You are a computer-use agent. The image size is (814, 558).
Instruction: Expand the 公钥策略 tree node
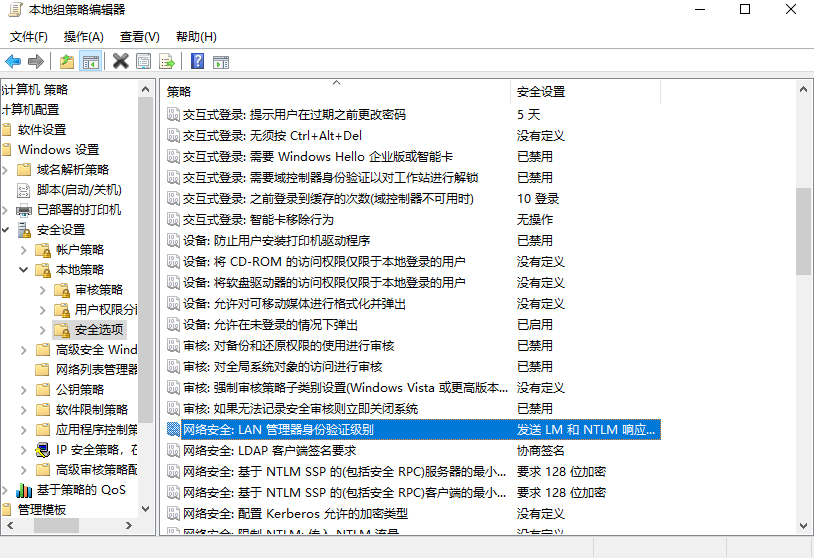click(x=24, y=390)
